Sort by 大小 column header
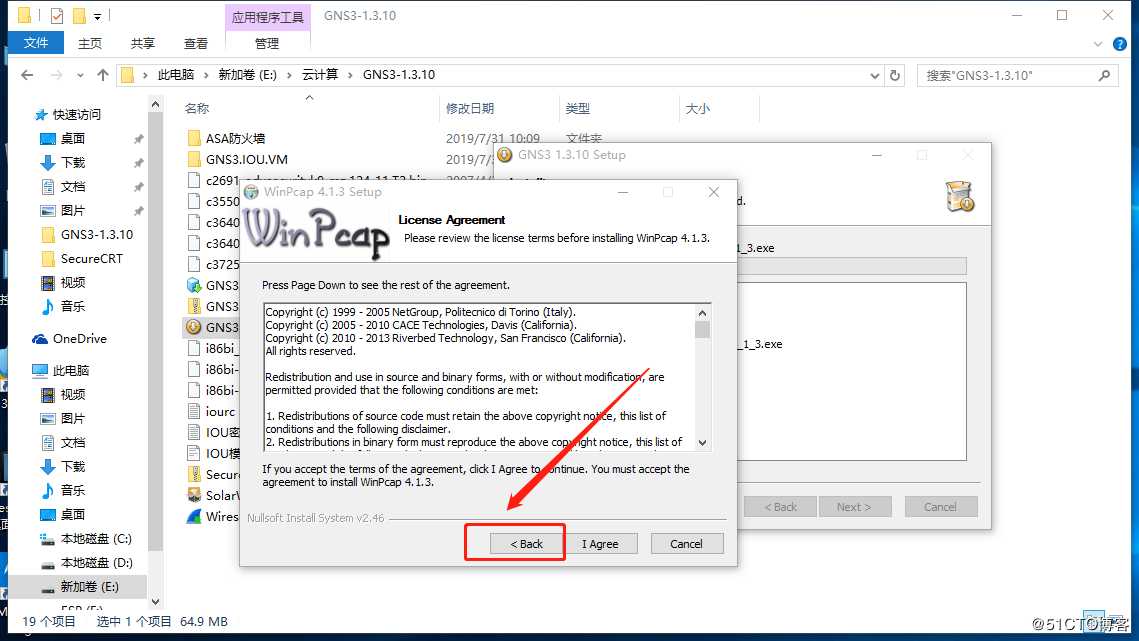1139x641 pixels. tap(697, 108)
